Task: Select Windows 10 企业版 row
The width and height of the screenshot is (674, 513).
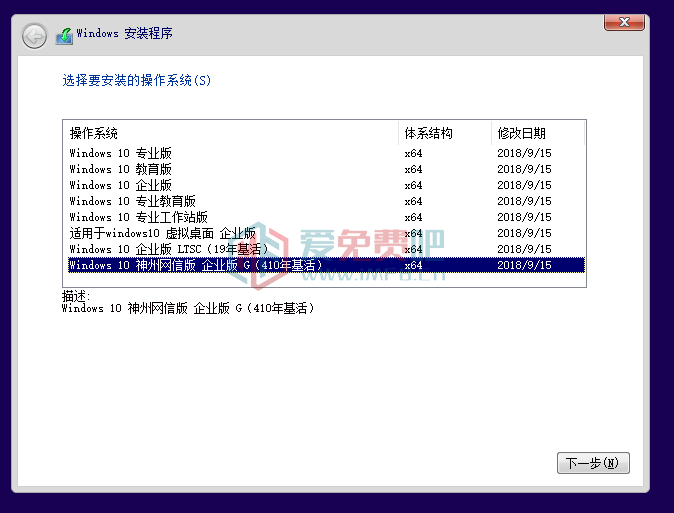Action: click(x=326, y=185)
